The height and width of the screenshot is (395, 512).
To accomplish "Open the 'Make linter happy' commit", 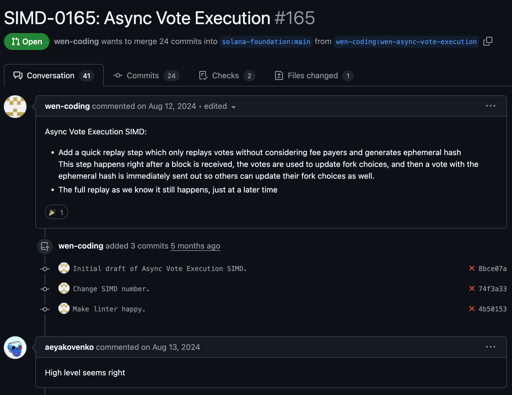I will pyautogui.click(x=109, y=309).
